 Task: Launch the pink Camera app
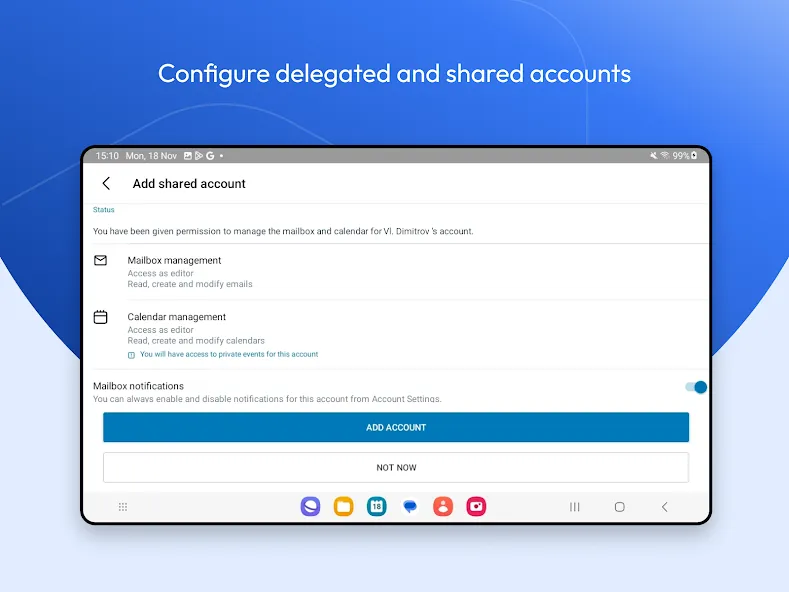[476, 506]
